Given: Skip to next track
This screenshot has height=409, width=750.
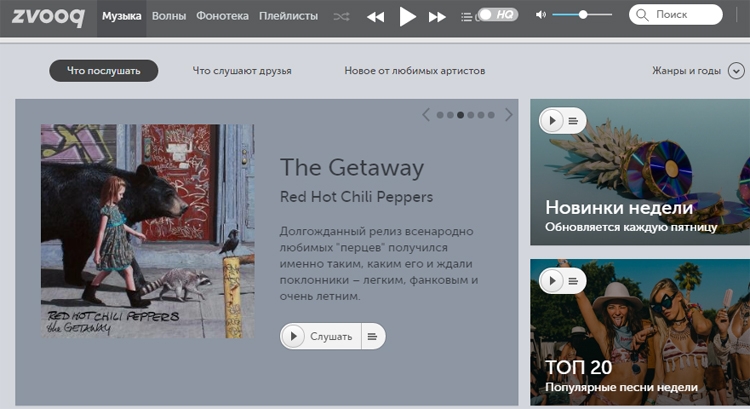Looking at the screenshot, I should [x=437, y=17].
